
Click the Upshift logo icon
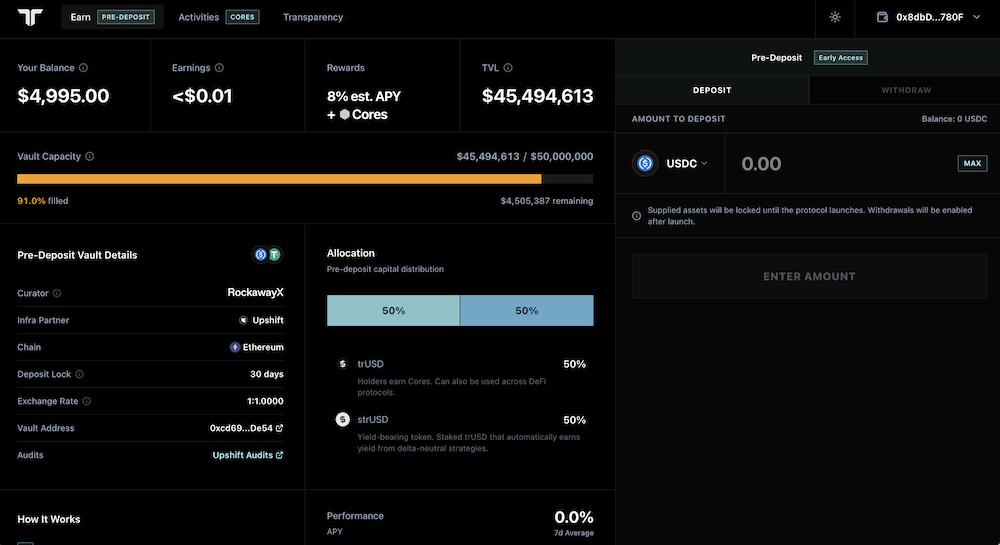243,320
